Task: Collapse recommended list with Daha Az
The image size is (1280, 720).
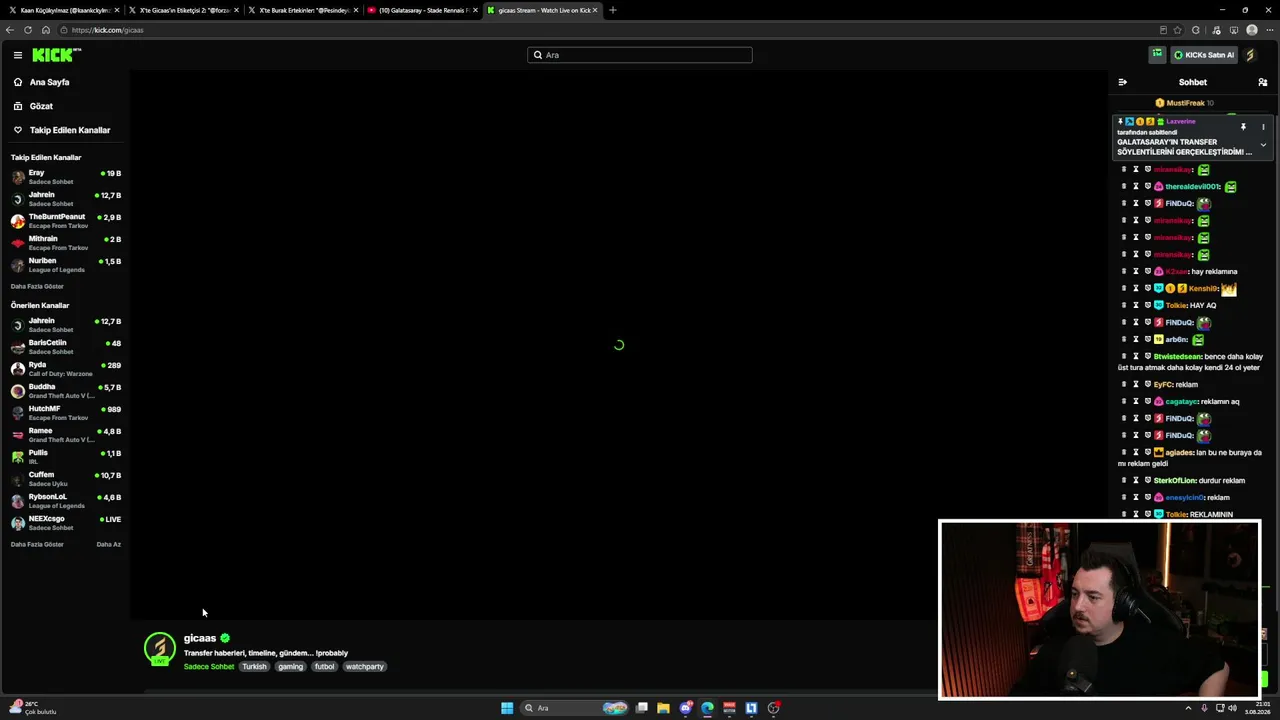Action: [108, 544]
